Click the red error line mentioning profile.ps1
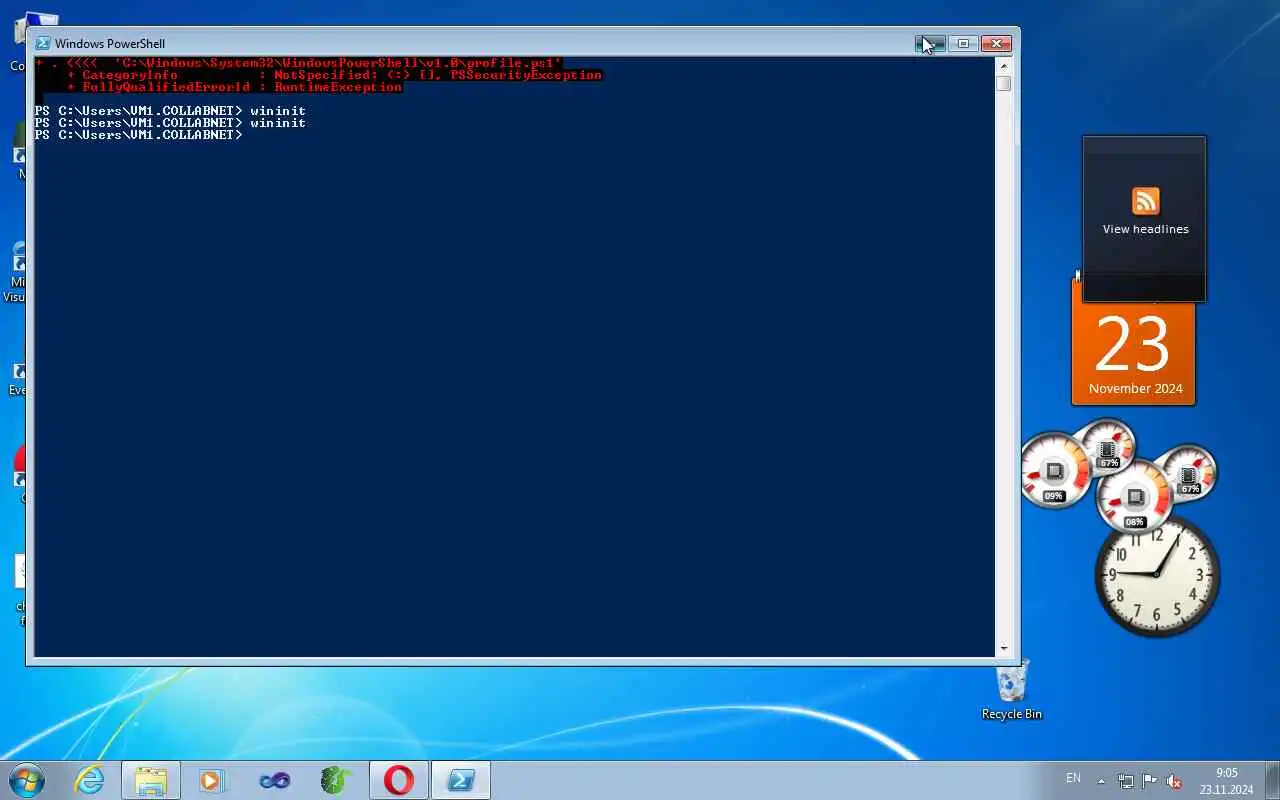This screenshot has width=1280, height=800. coord(298,63)
